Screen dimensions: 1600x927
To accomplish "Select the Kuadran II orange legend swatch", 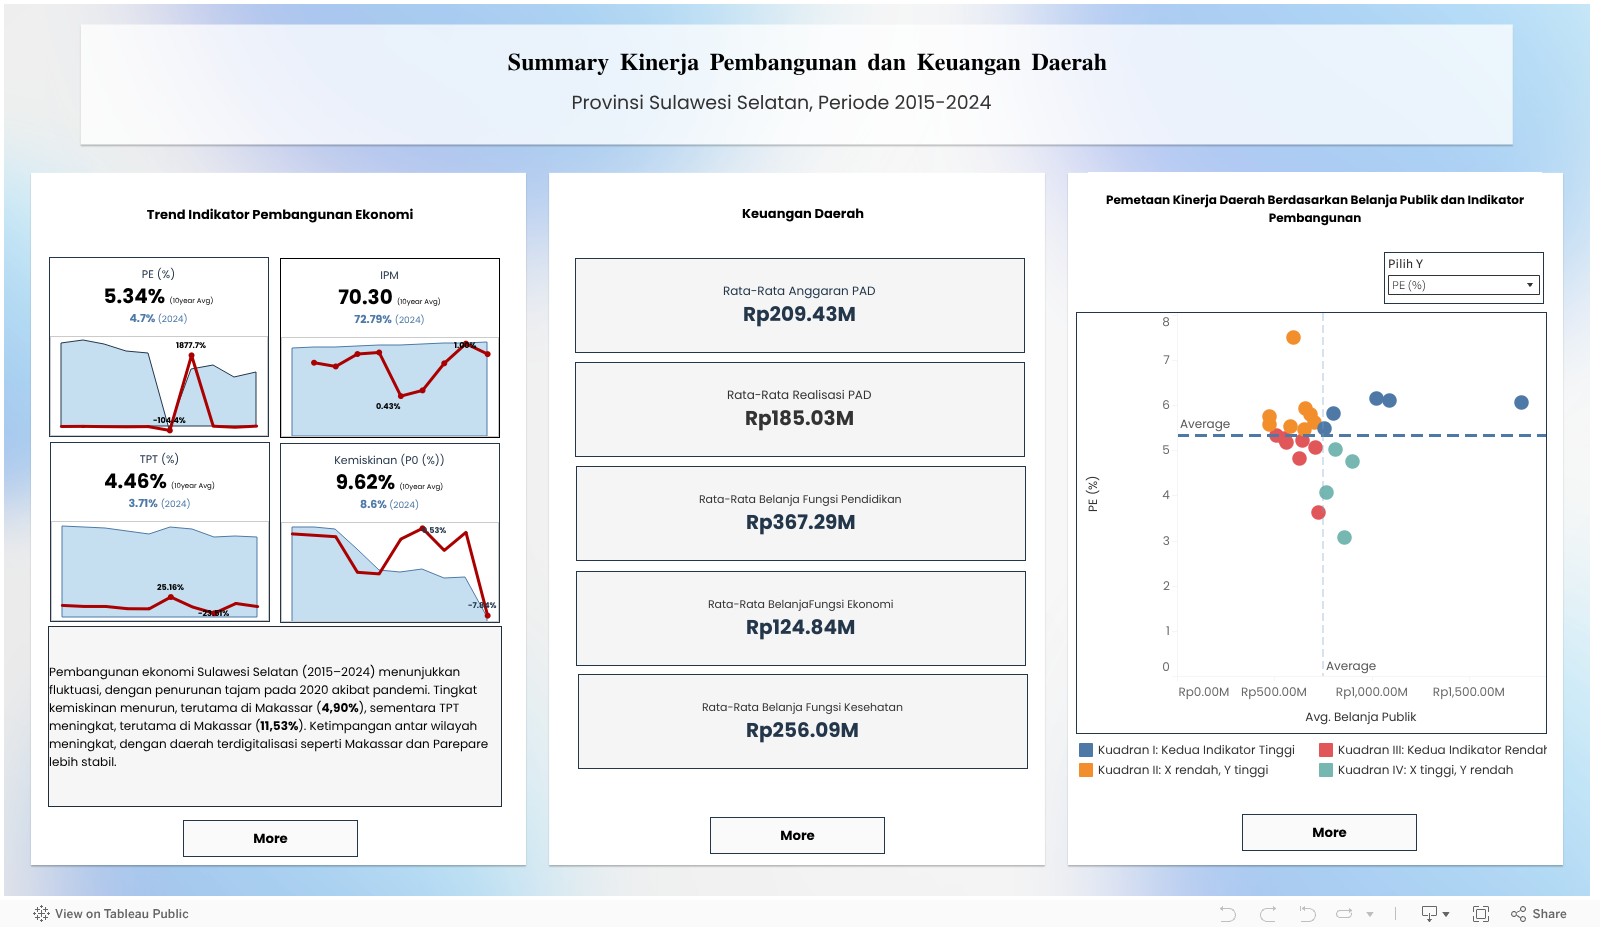I will pos(1086,770).
